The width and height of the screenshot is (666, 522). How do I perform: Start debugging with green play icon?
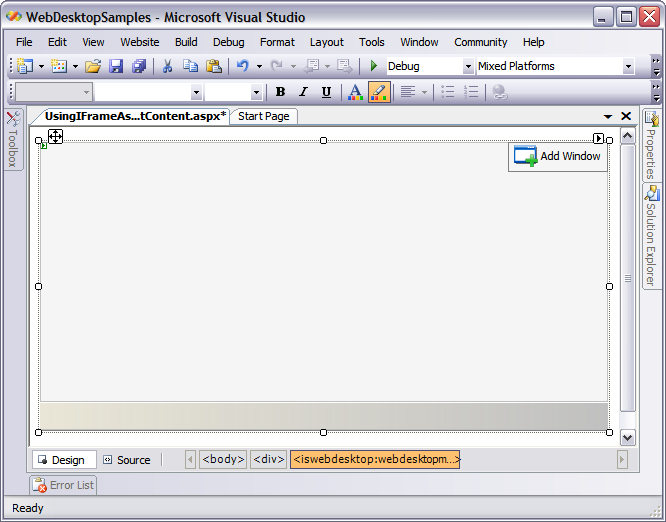pyautogui.click(x=374, y=66)
